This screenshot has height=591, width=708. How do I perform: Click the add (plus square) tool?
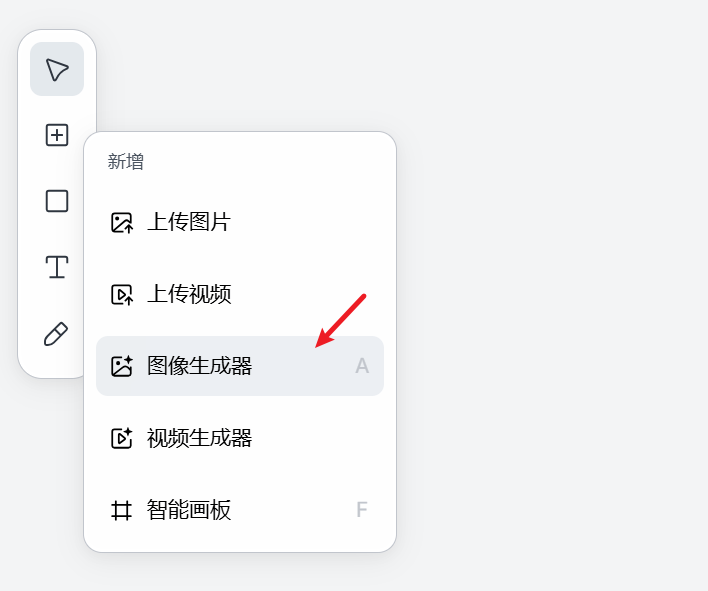coord(57,135)
